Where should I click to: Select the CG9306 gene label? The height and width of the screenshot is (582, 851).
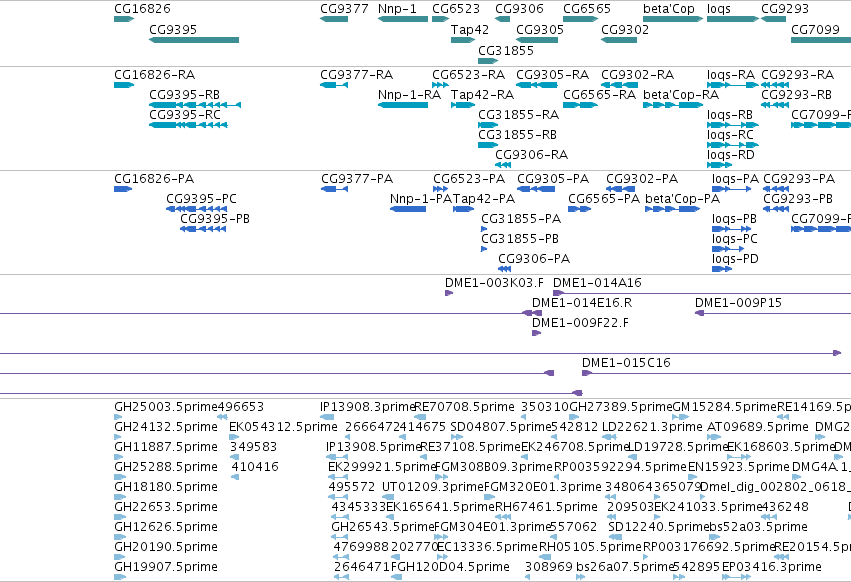coord(519,9)
